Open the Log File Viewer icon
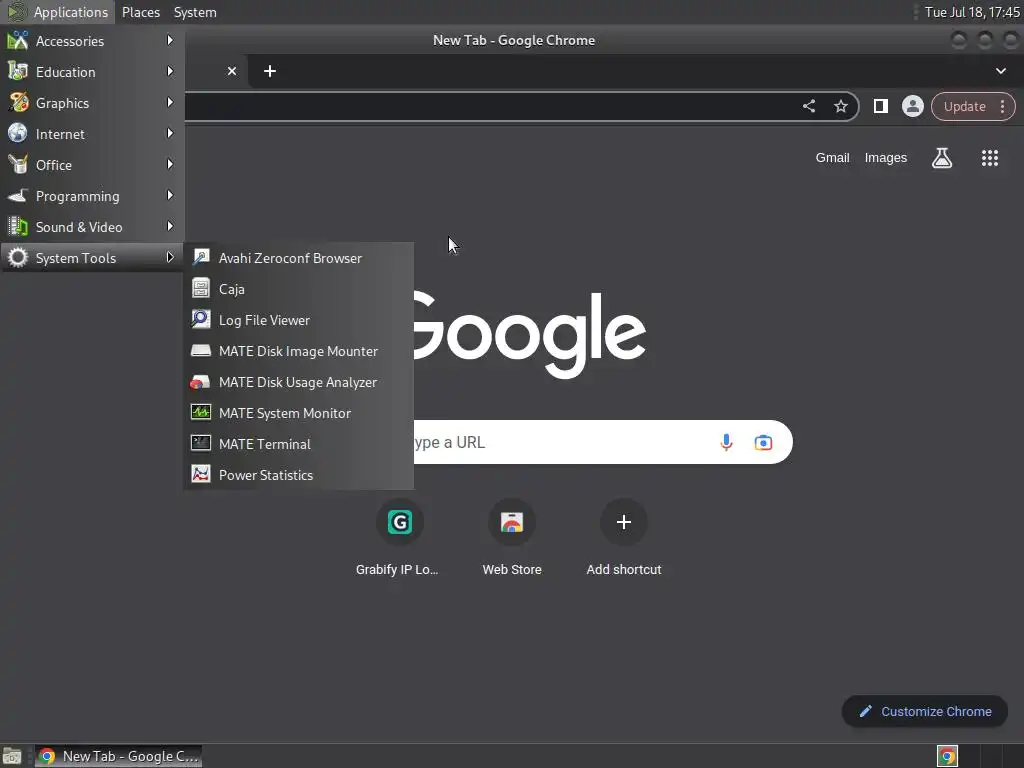Screen dimensions: 1024x768 (x=200, y=320)
